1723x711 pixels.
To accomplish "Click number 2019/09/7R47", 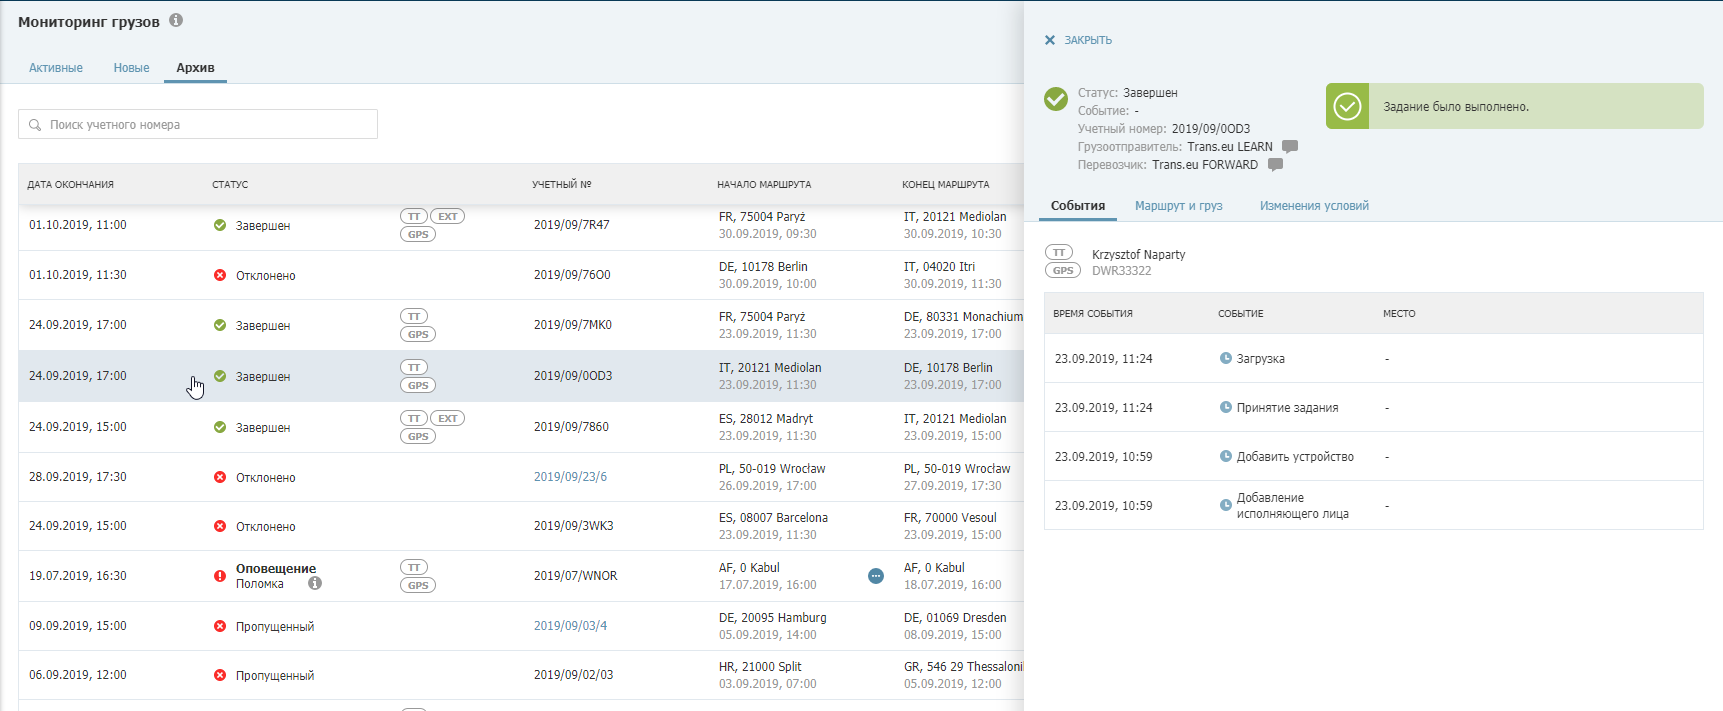I will [x=572, y=225].
